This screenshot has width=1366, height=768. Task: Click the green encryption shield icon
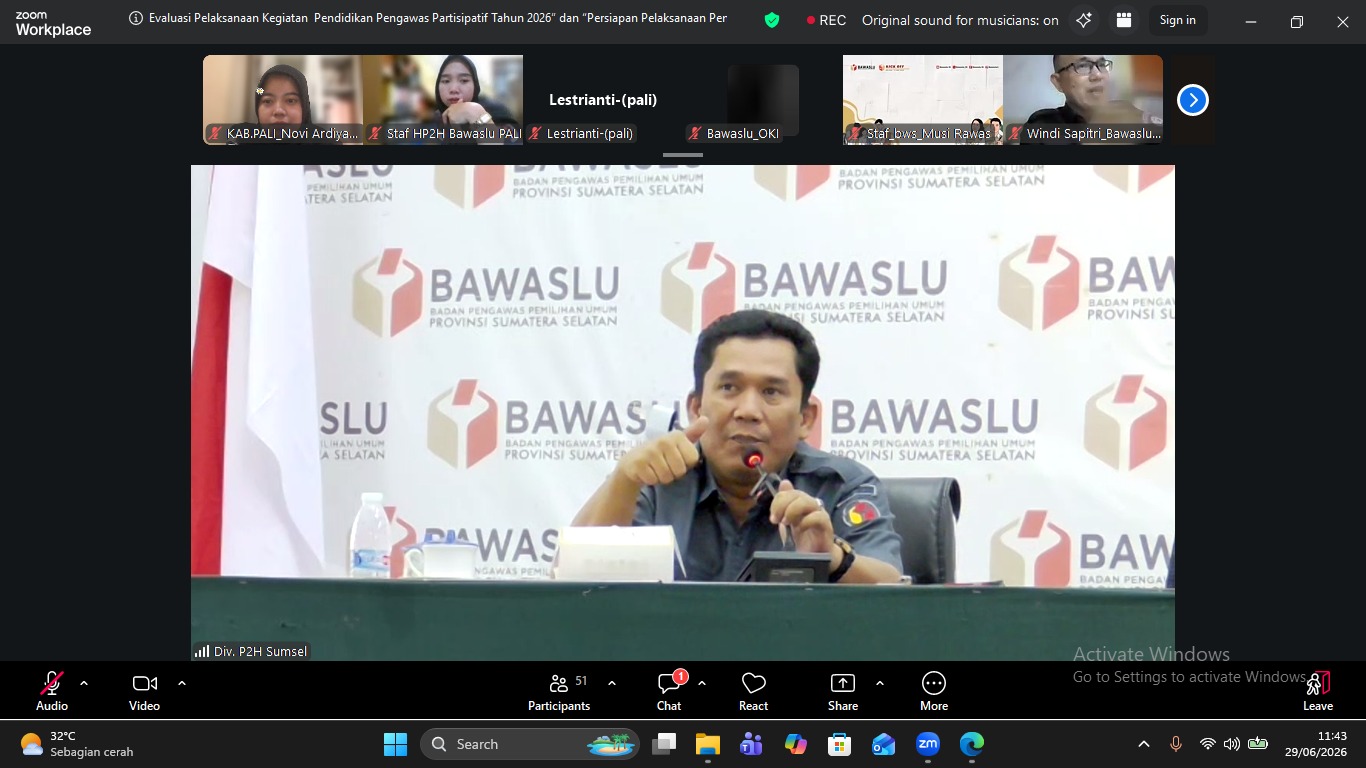772,20
